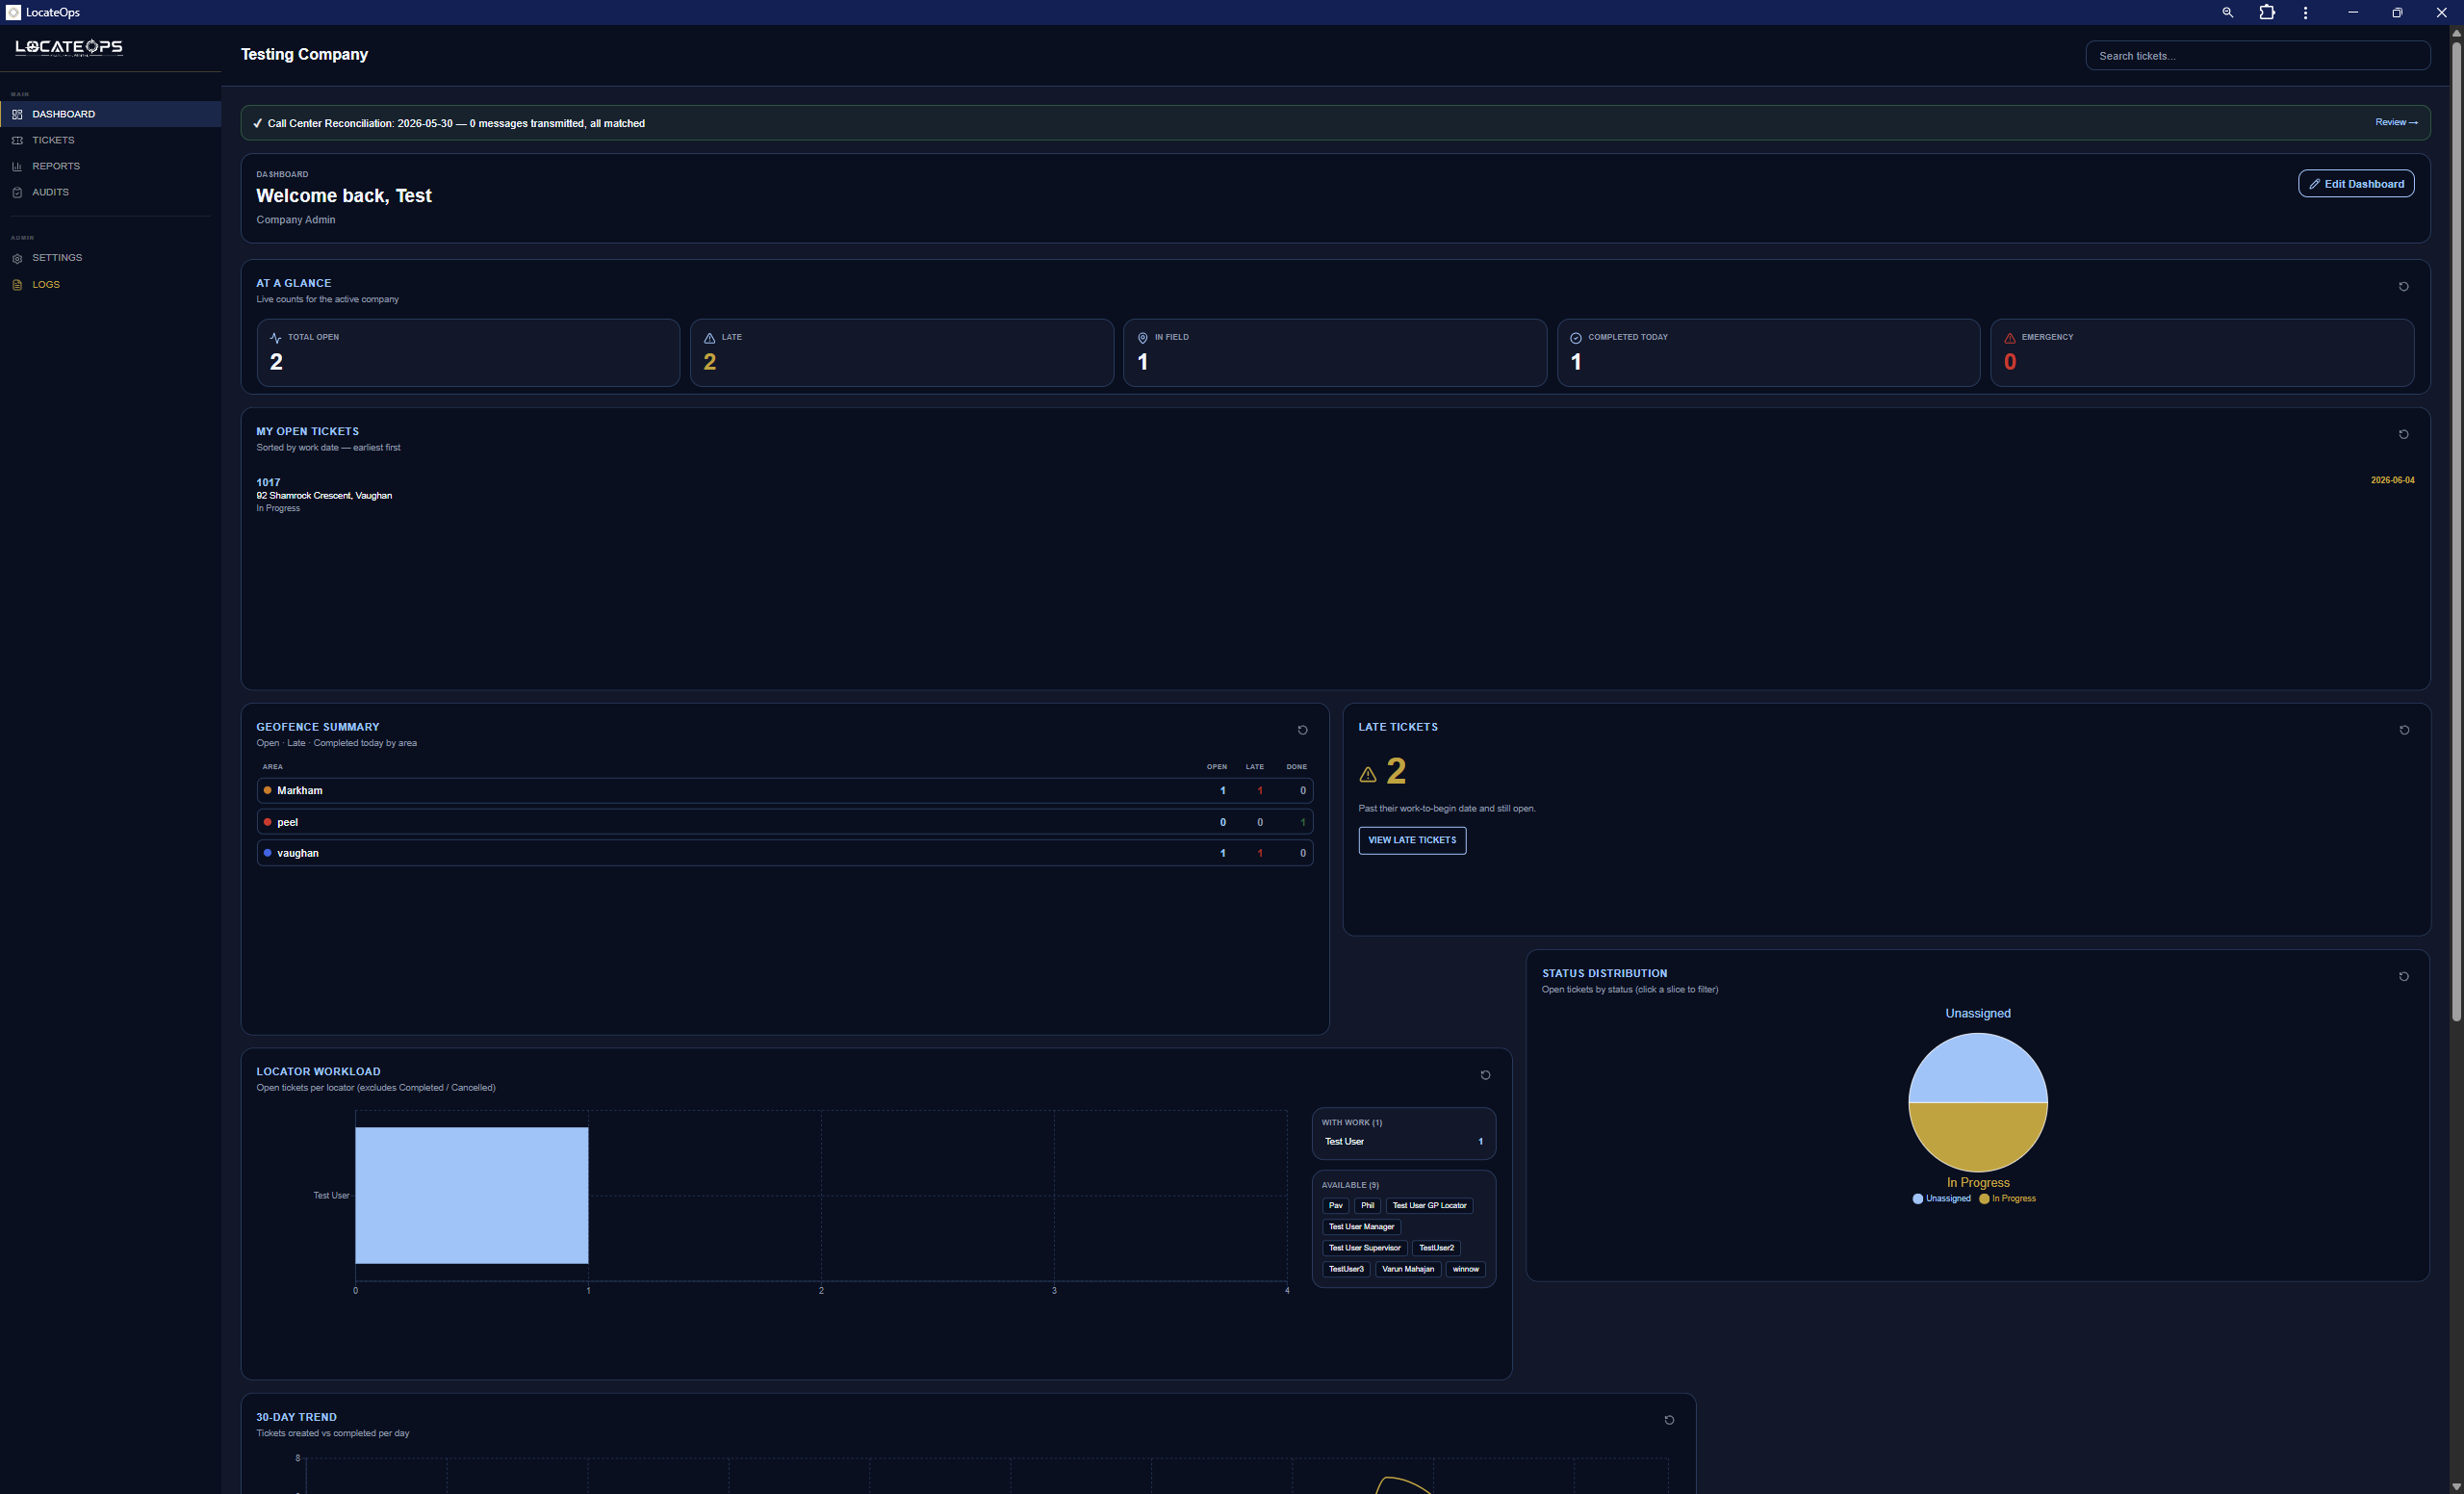Image resolution: width=2464 pixels, height=1494 pixels.
Task: Click the extensions puzzle icon in title bar
Action: 2267,12
